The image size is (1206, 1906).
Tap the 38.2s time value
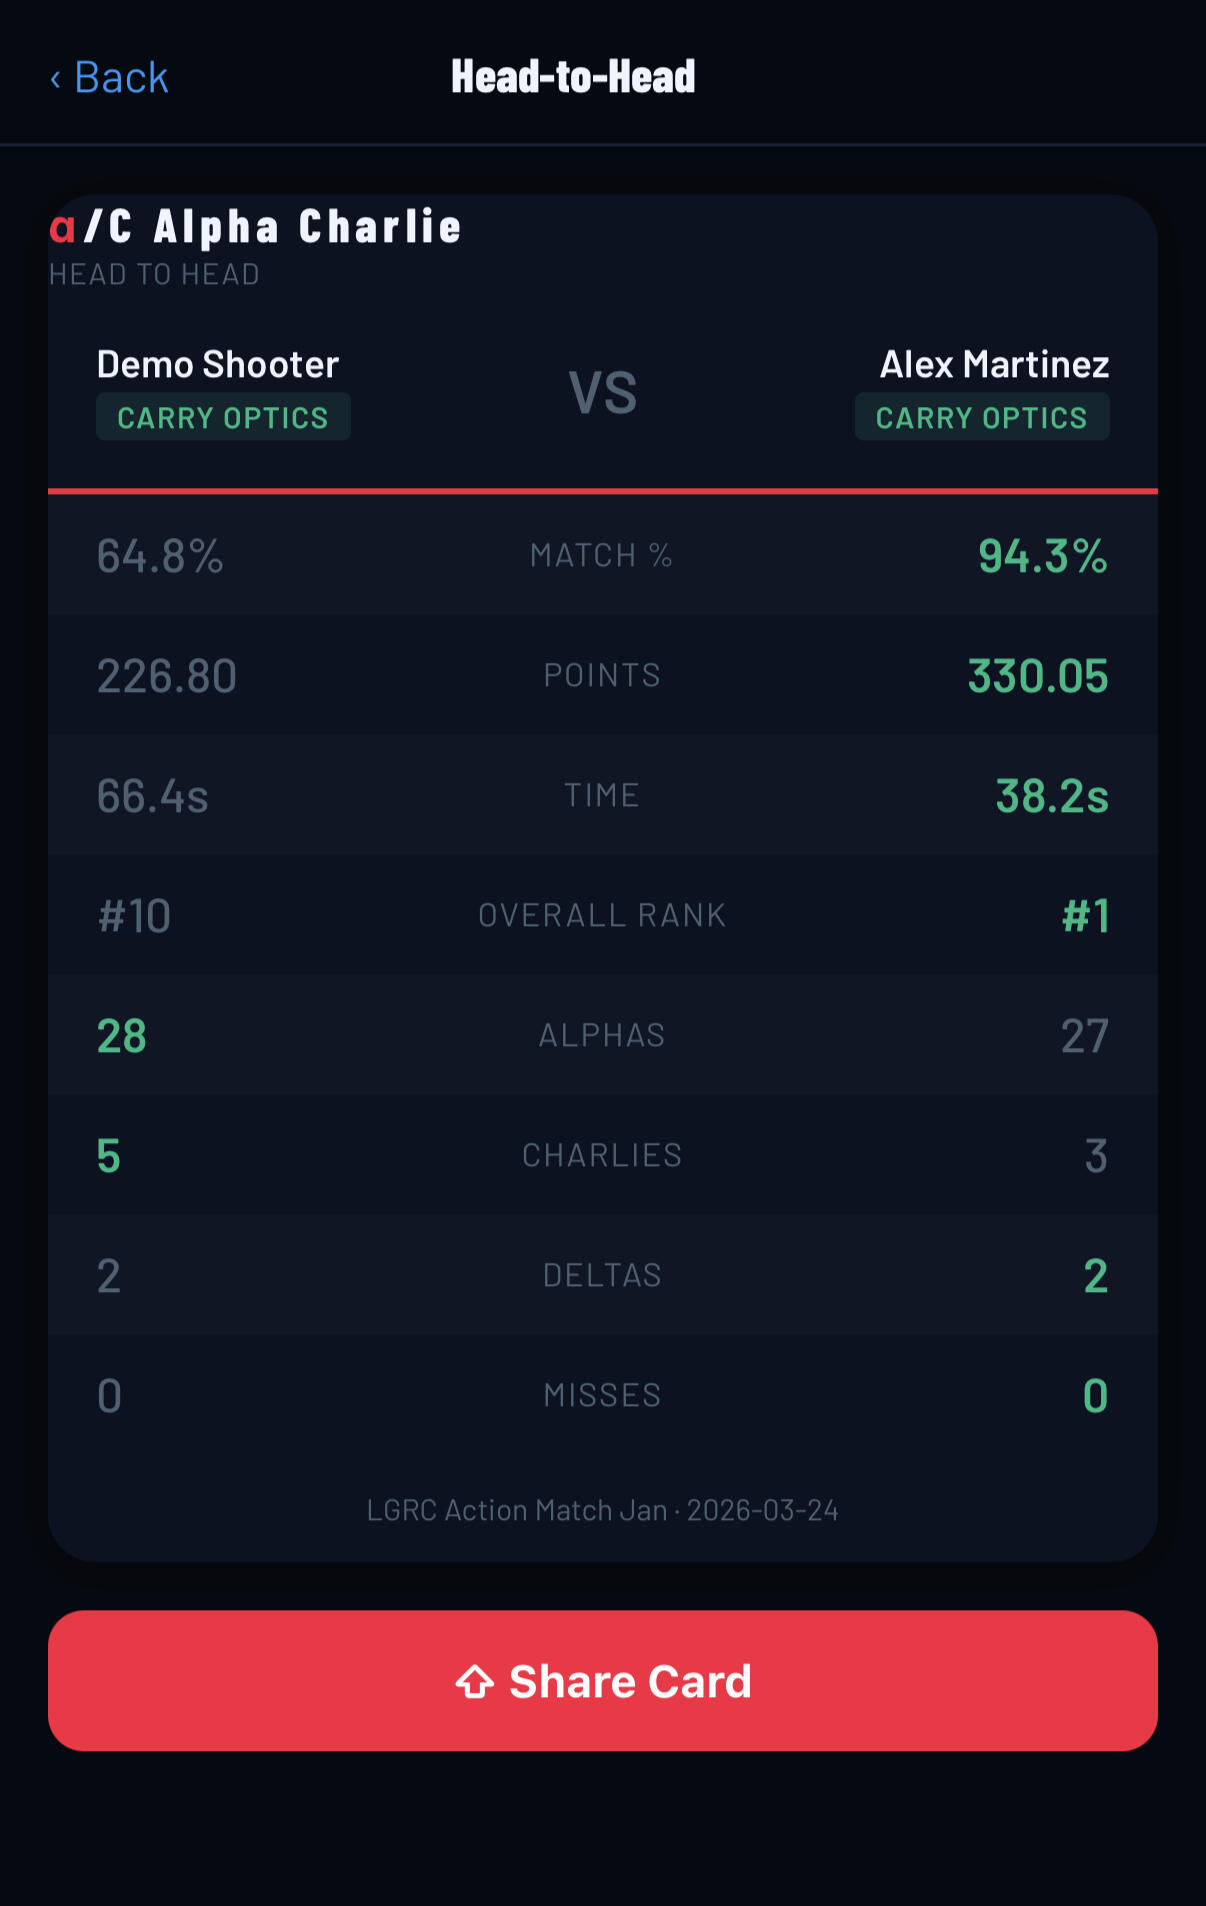click(x=1052, y=796)
